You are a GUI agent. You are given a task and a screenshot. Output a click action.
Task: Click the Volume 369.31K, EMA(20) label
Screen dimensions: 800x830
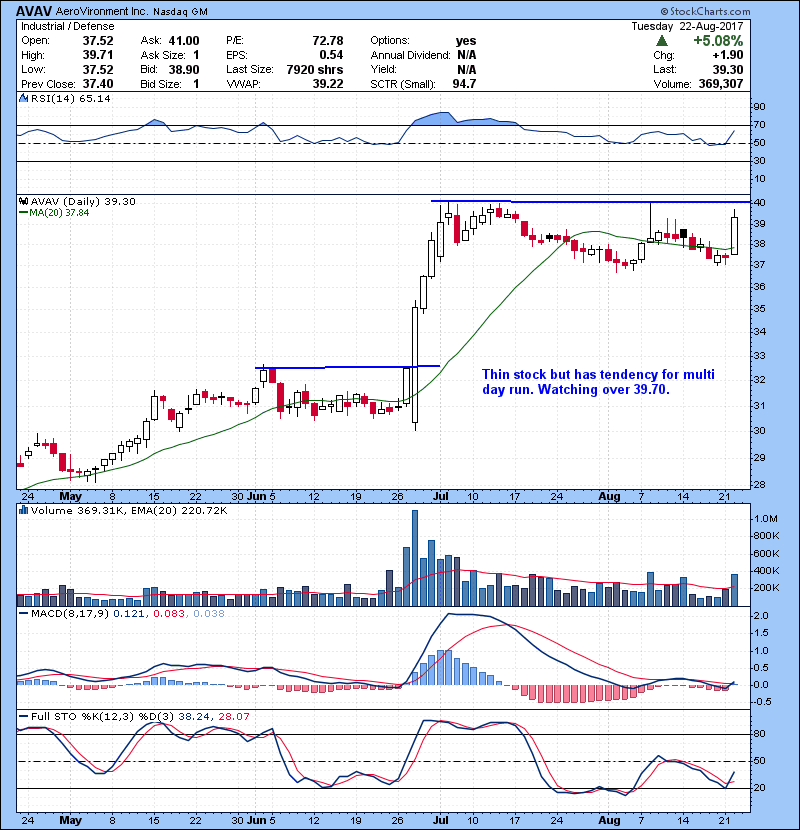[129, 511]
